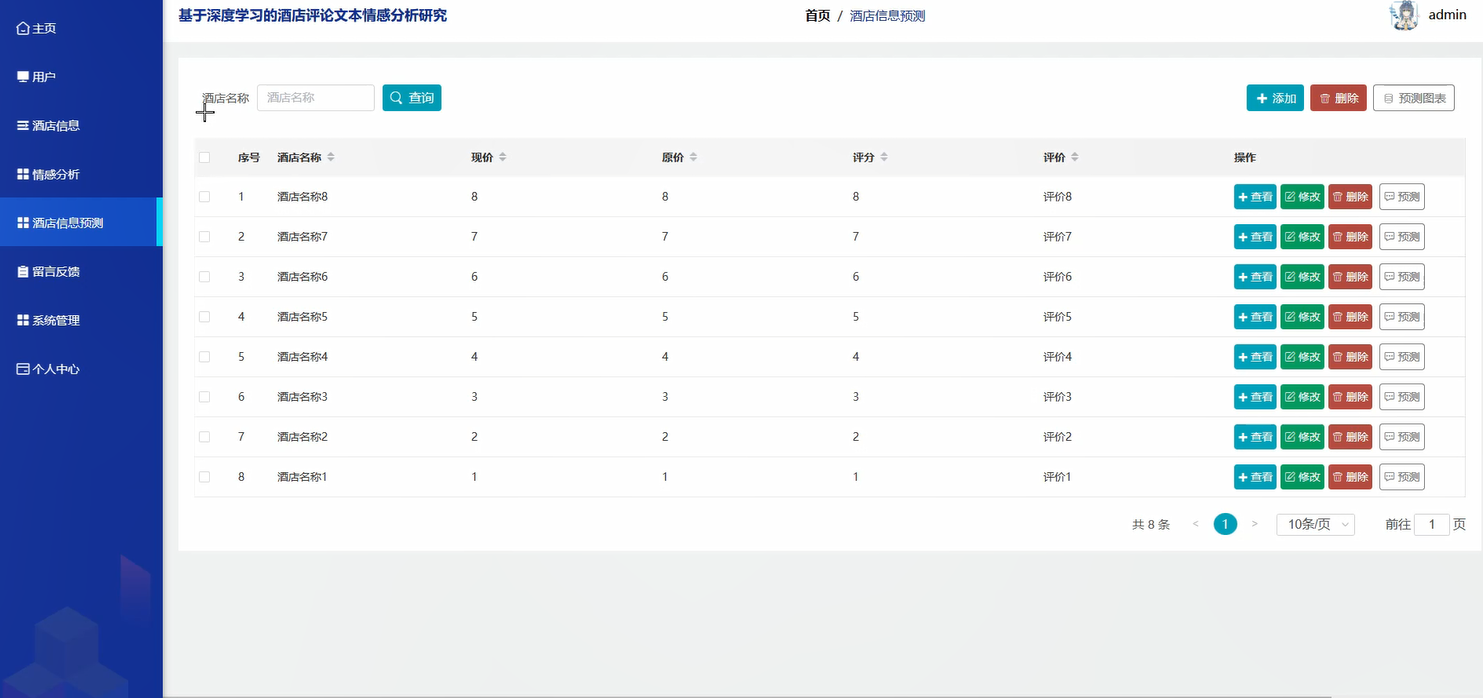Click 预测 for the 酒店名称7 row
Viewport: 1483px width, 698px height.
(1402, 237)
